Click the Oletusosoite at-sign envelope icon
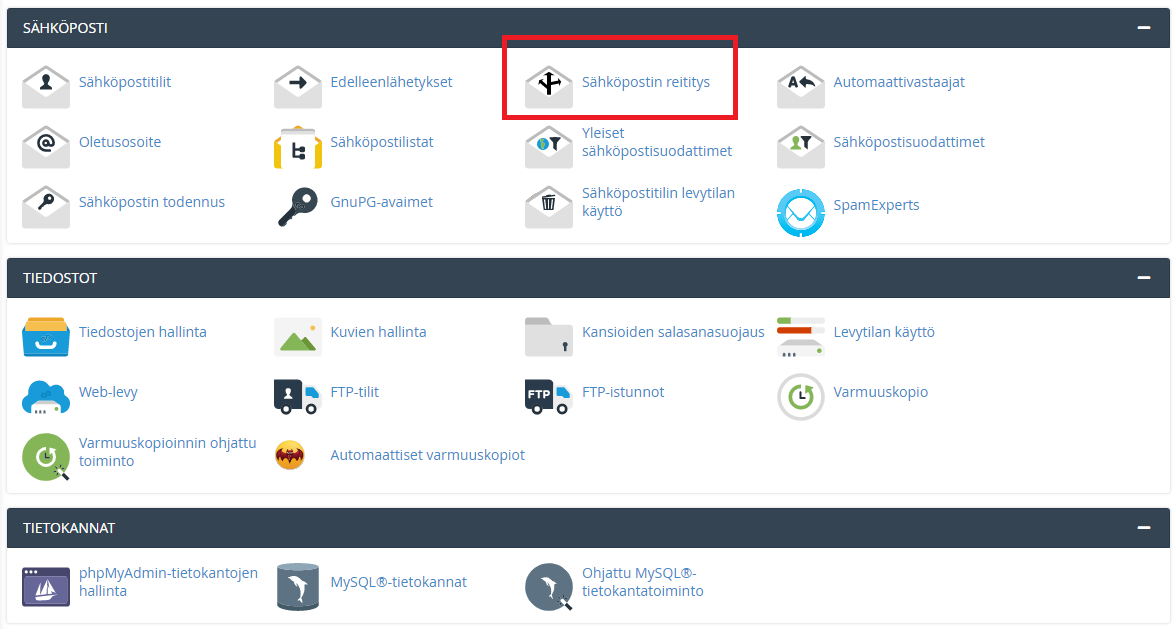Image resolution: width=1174 pixels, height=629 pixels. point(46,146)
